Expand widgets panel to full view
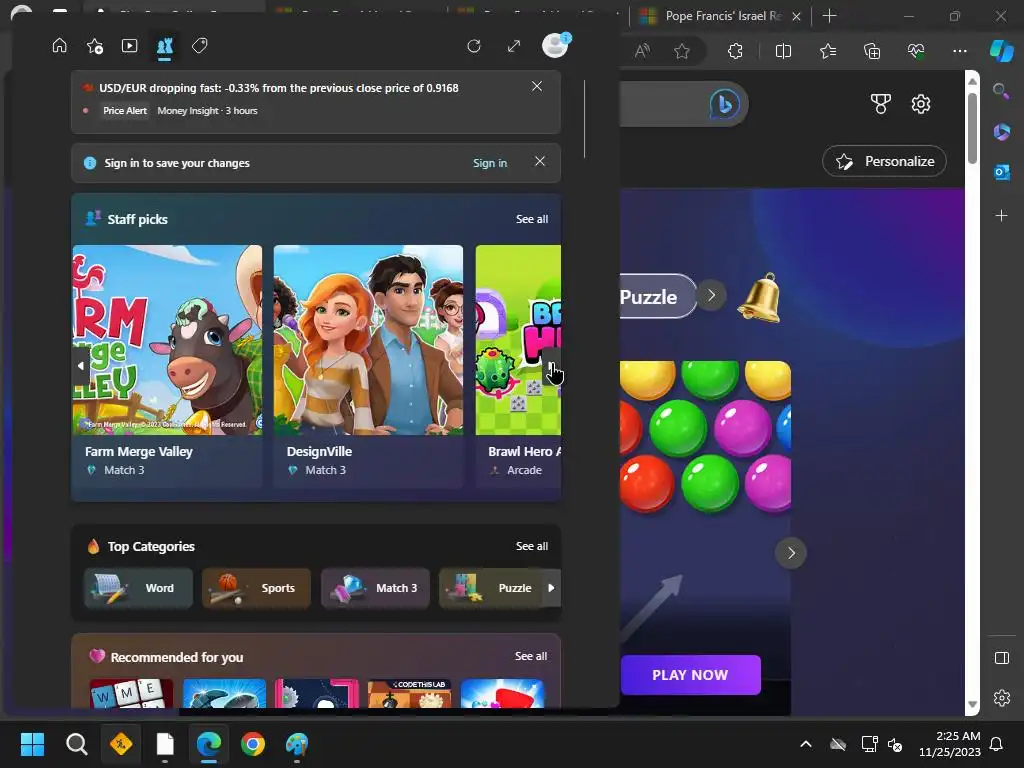The width and height of the screenshot is (1024, 768). (x=514, y=46)
